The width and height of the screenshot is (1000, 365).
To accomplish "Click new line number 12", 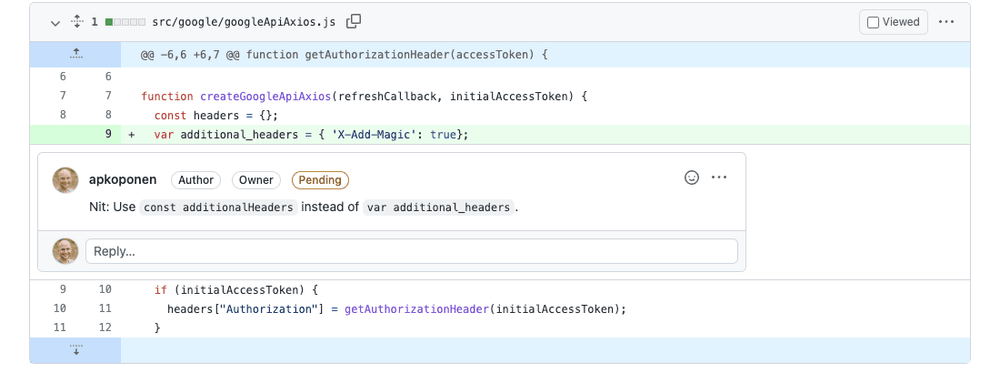I will 105,328.
